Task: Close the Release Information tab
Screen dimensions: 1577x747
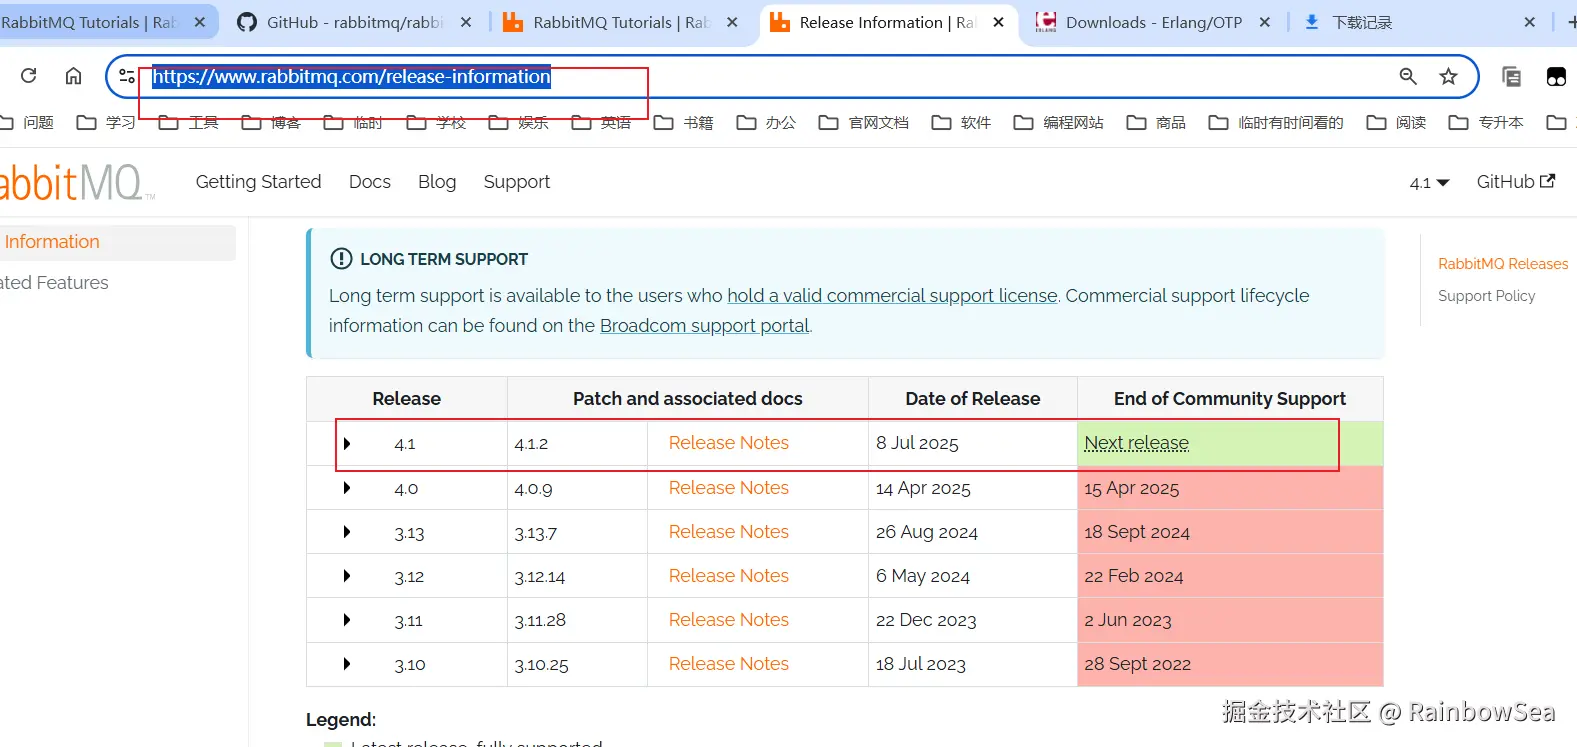Action: coord(998,22)
